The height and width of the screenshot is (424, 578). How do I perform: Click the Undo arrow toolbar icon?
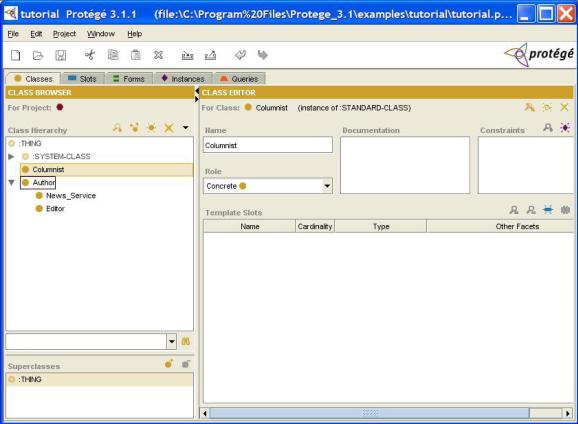(240, 55)
